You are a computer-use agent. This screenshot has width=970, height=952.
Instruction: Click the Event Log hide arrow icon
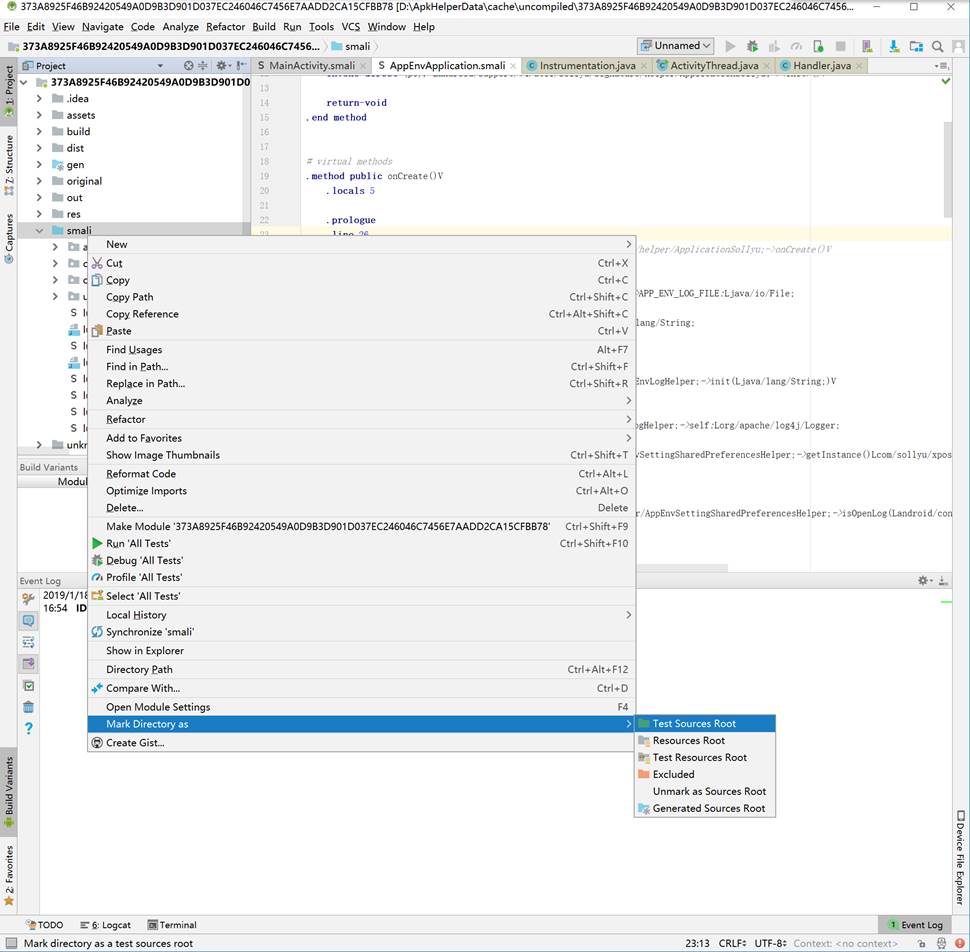(x=943, y=580)
